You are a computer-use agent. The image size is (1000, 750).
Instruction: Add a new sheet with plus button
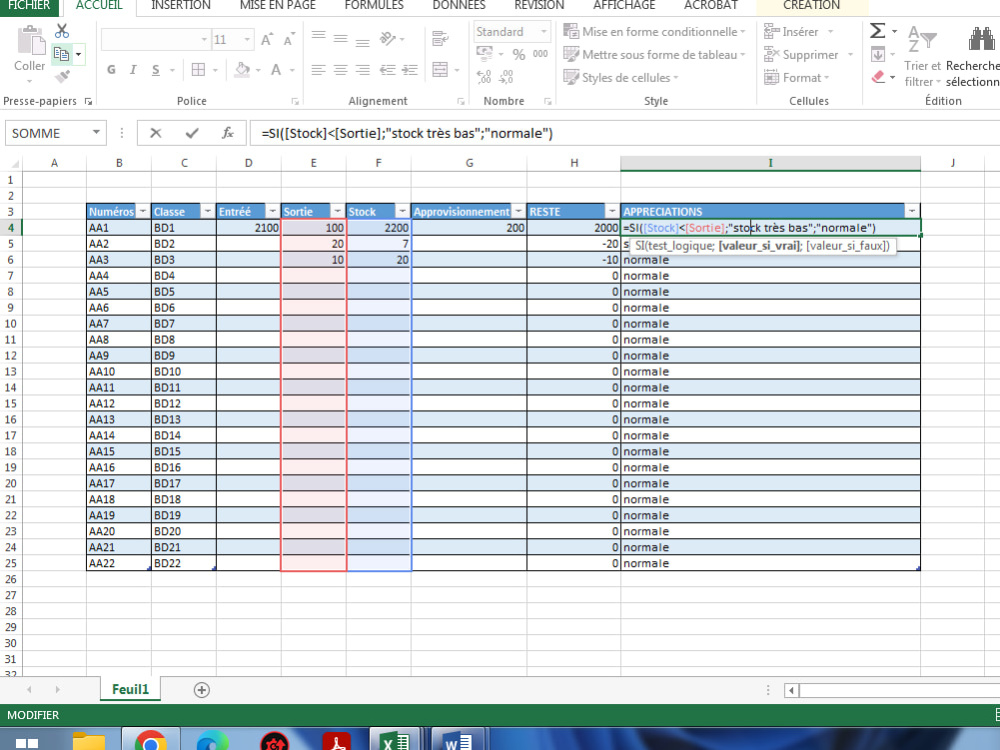tap(202, 690)
